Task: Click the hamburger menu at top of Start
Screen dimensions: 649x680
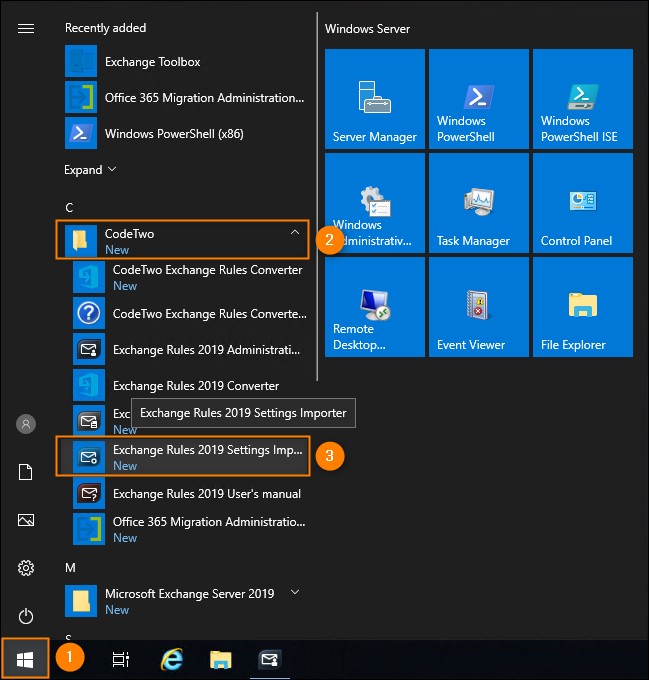Action: pos(26,29)
